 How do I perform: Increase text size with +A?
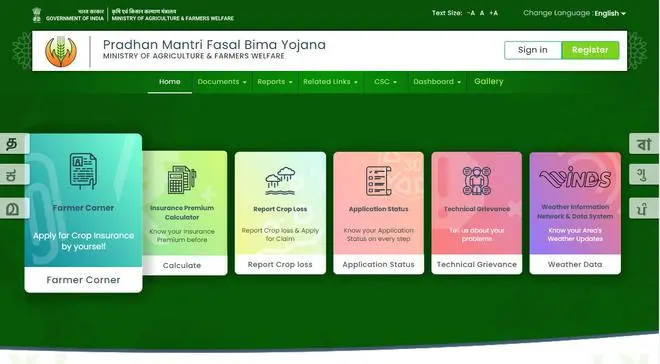point(493,13)
